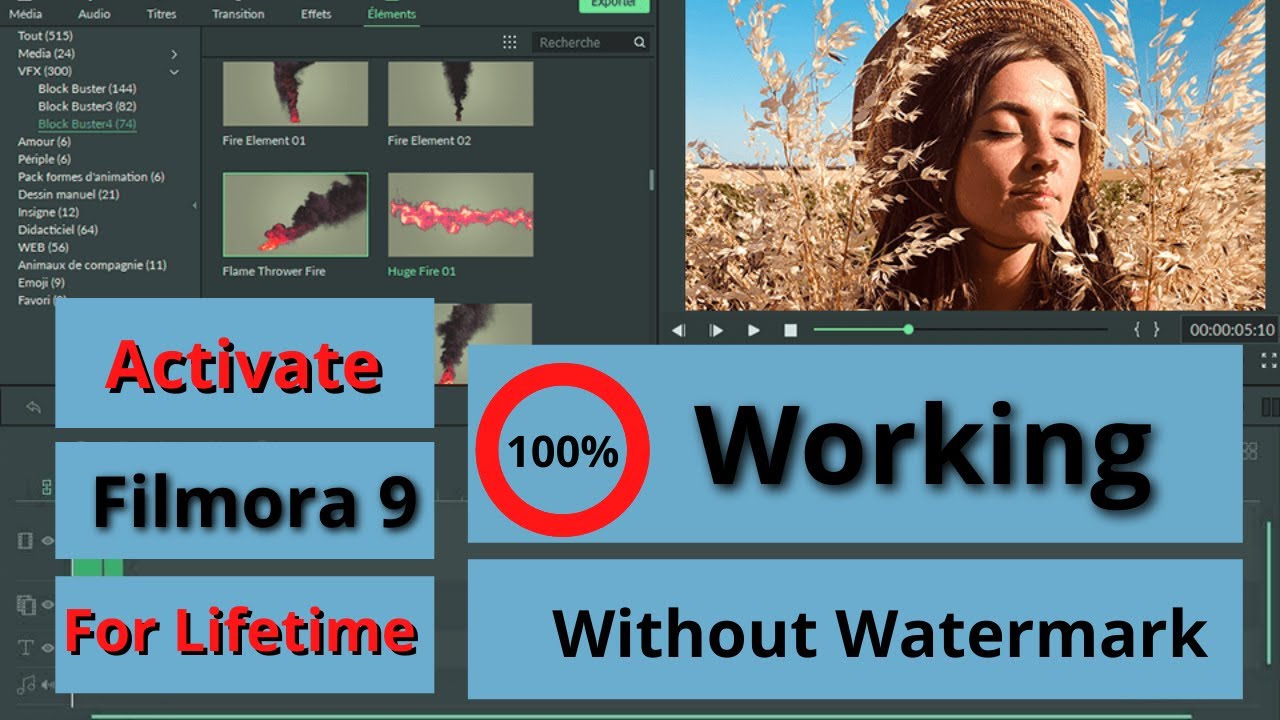Mute the audio track speaker

click(x=47, y=685)
